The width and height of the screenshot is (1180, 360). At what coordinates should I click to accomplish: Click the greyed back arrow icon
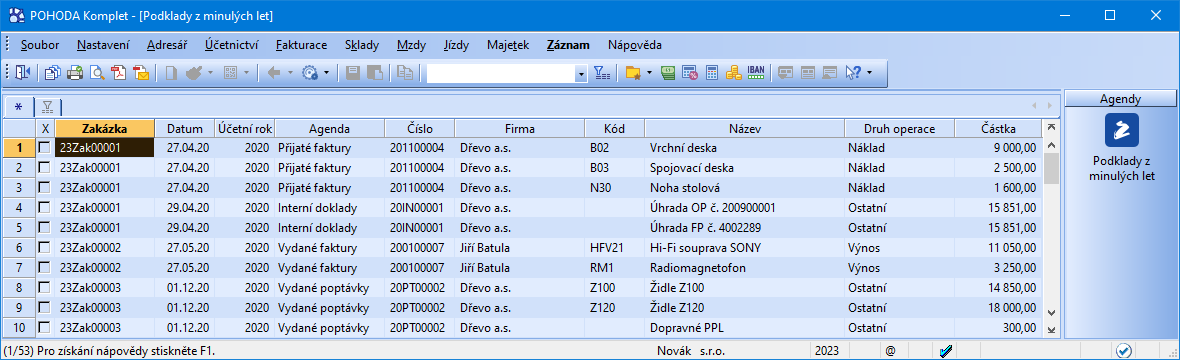(274, 73)
